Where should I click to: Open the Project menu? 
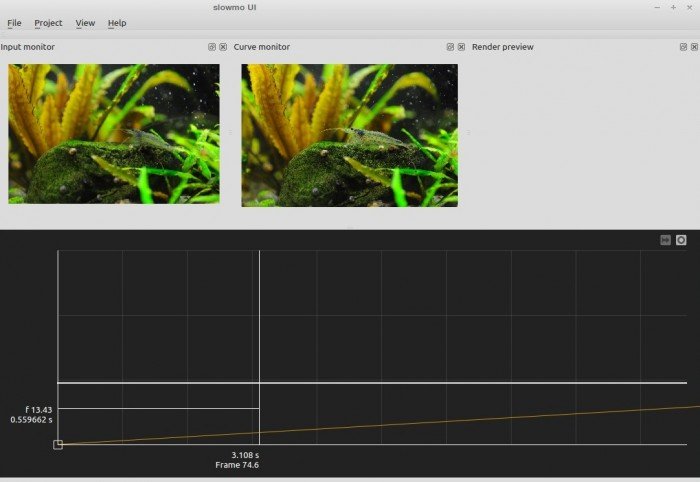click(x=48, y=23)
